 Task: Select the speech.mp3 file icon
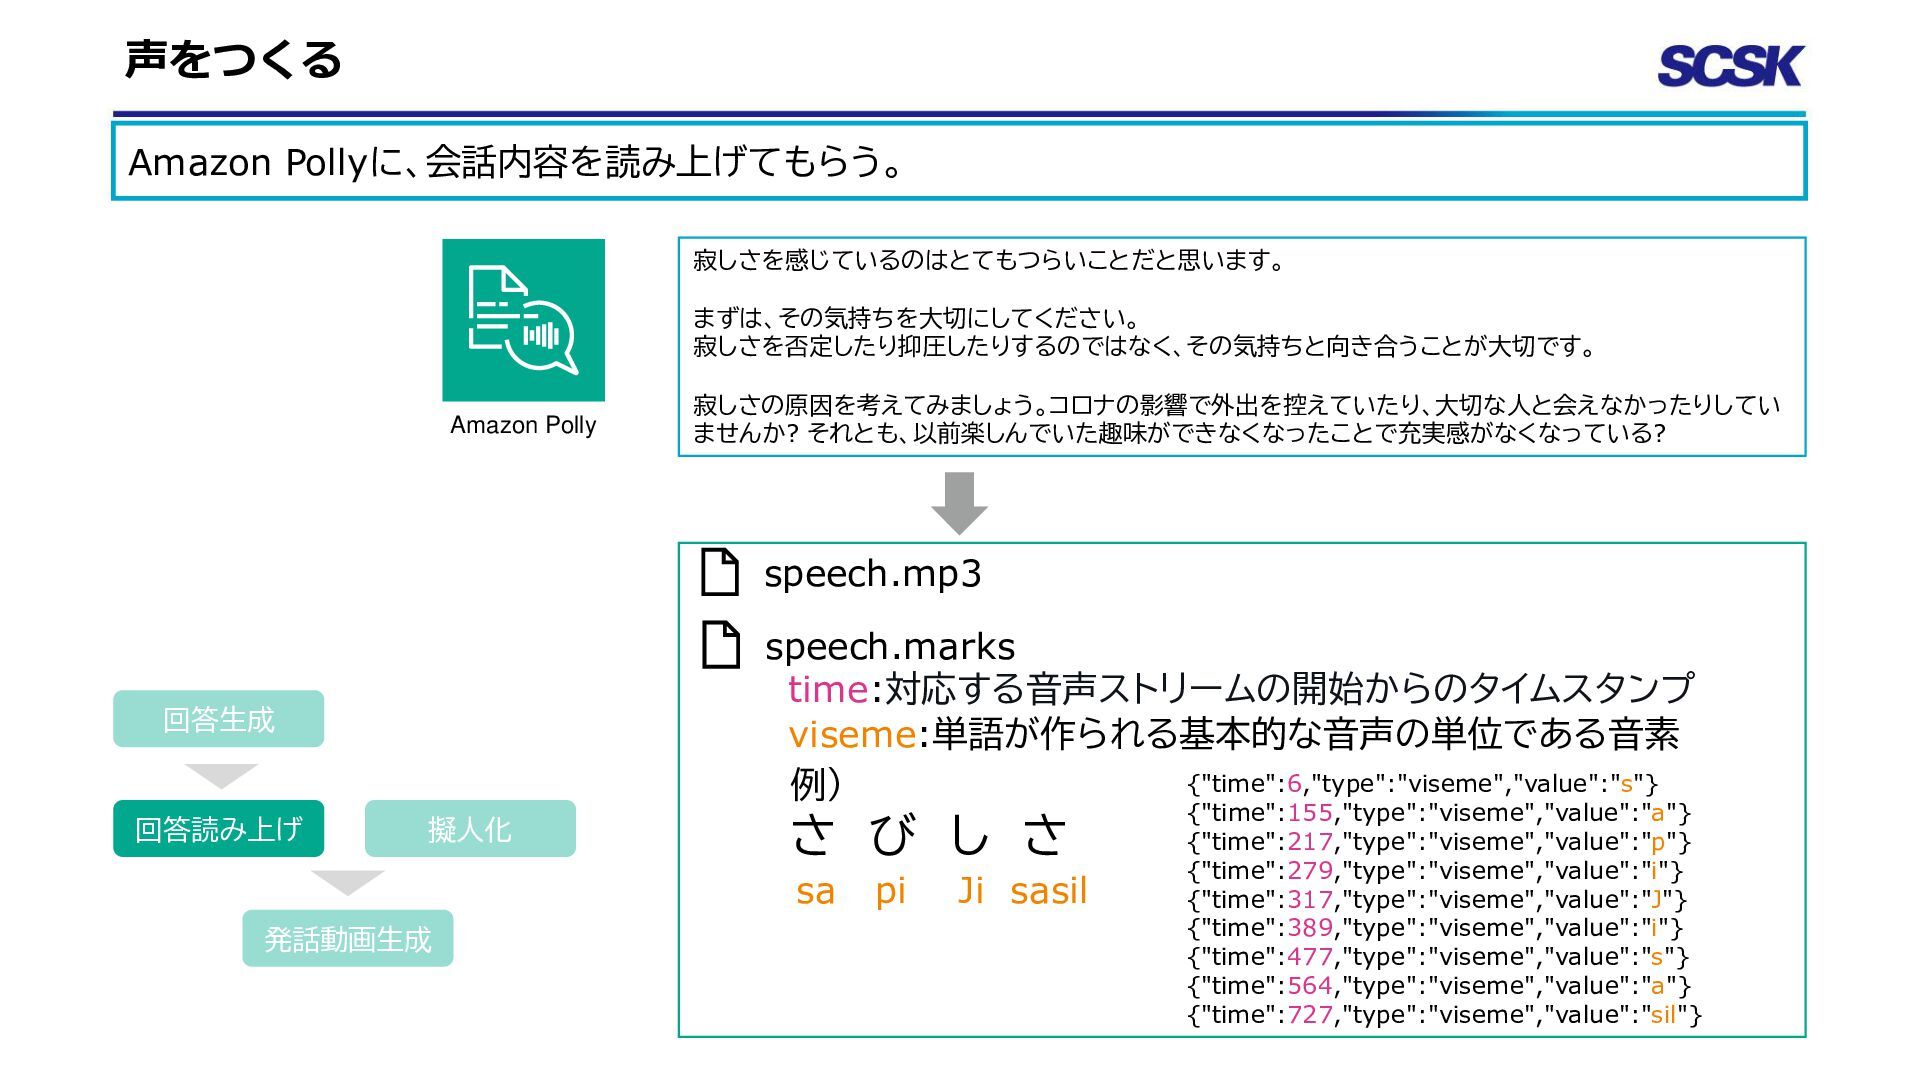[720, 572]
